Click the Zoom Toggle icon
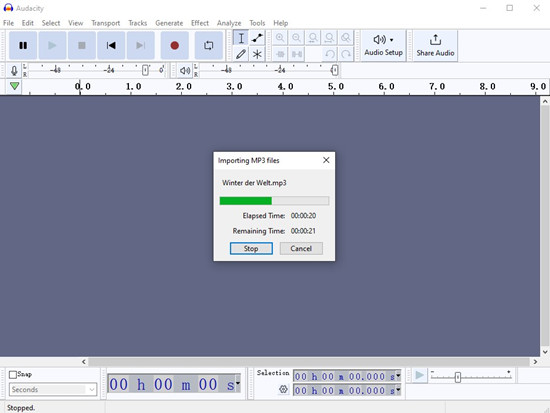550x413 pixels. click(x=346, y=38)
